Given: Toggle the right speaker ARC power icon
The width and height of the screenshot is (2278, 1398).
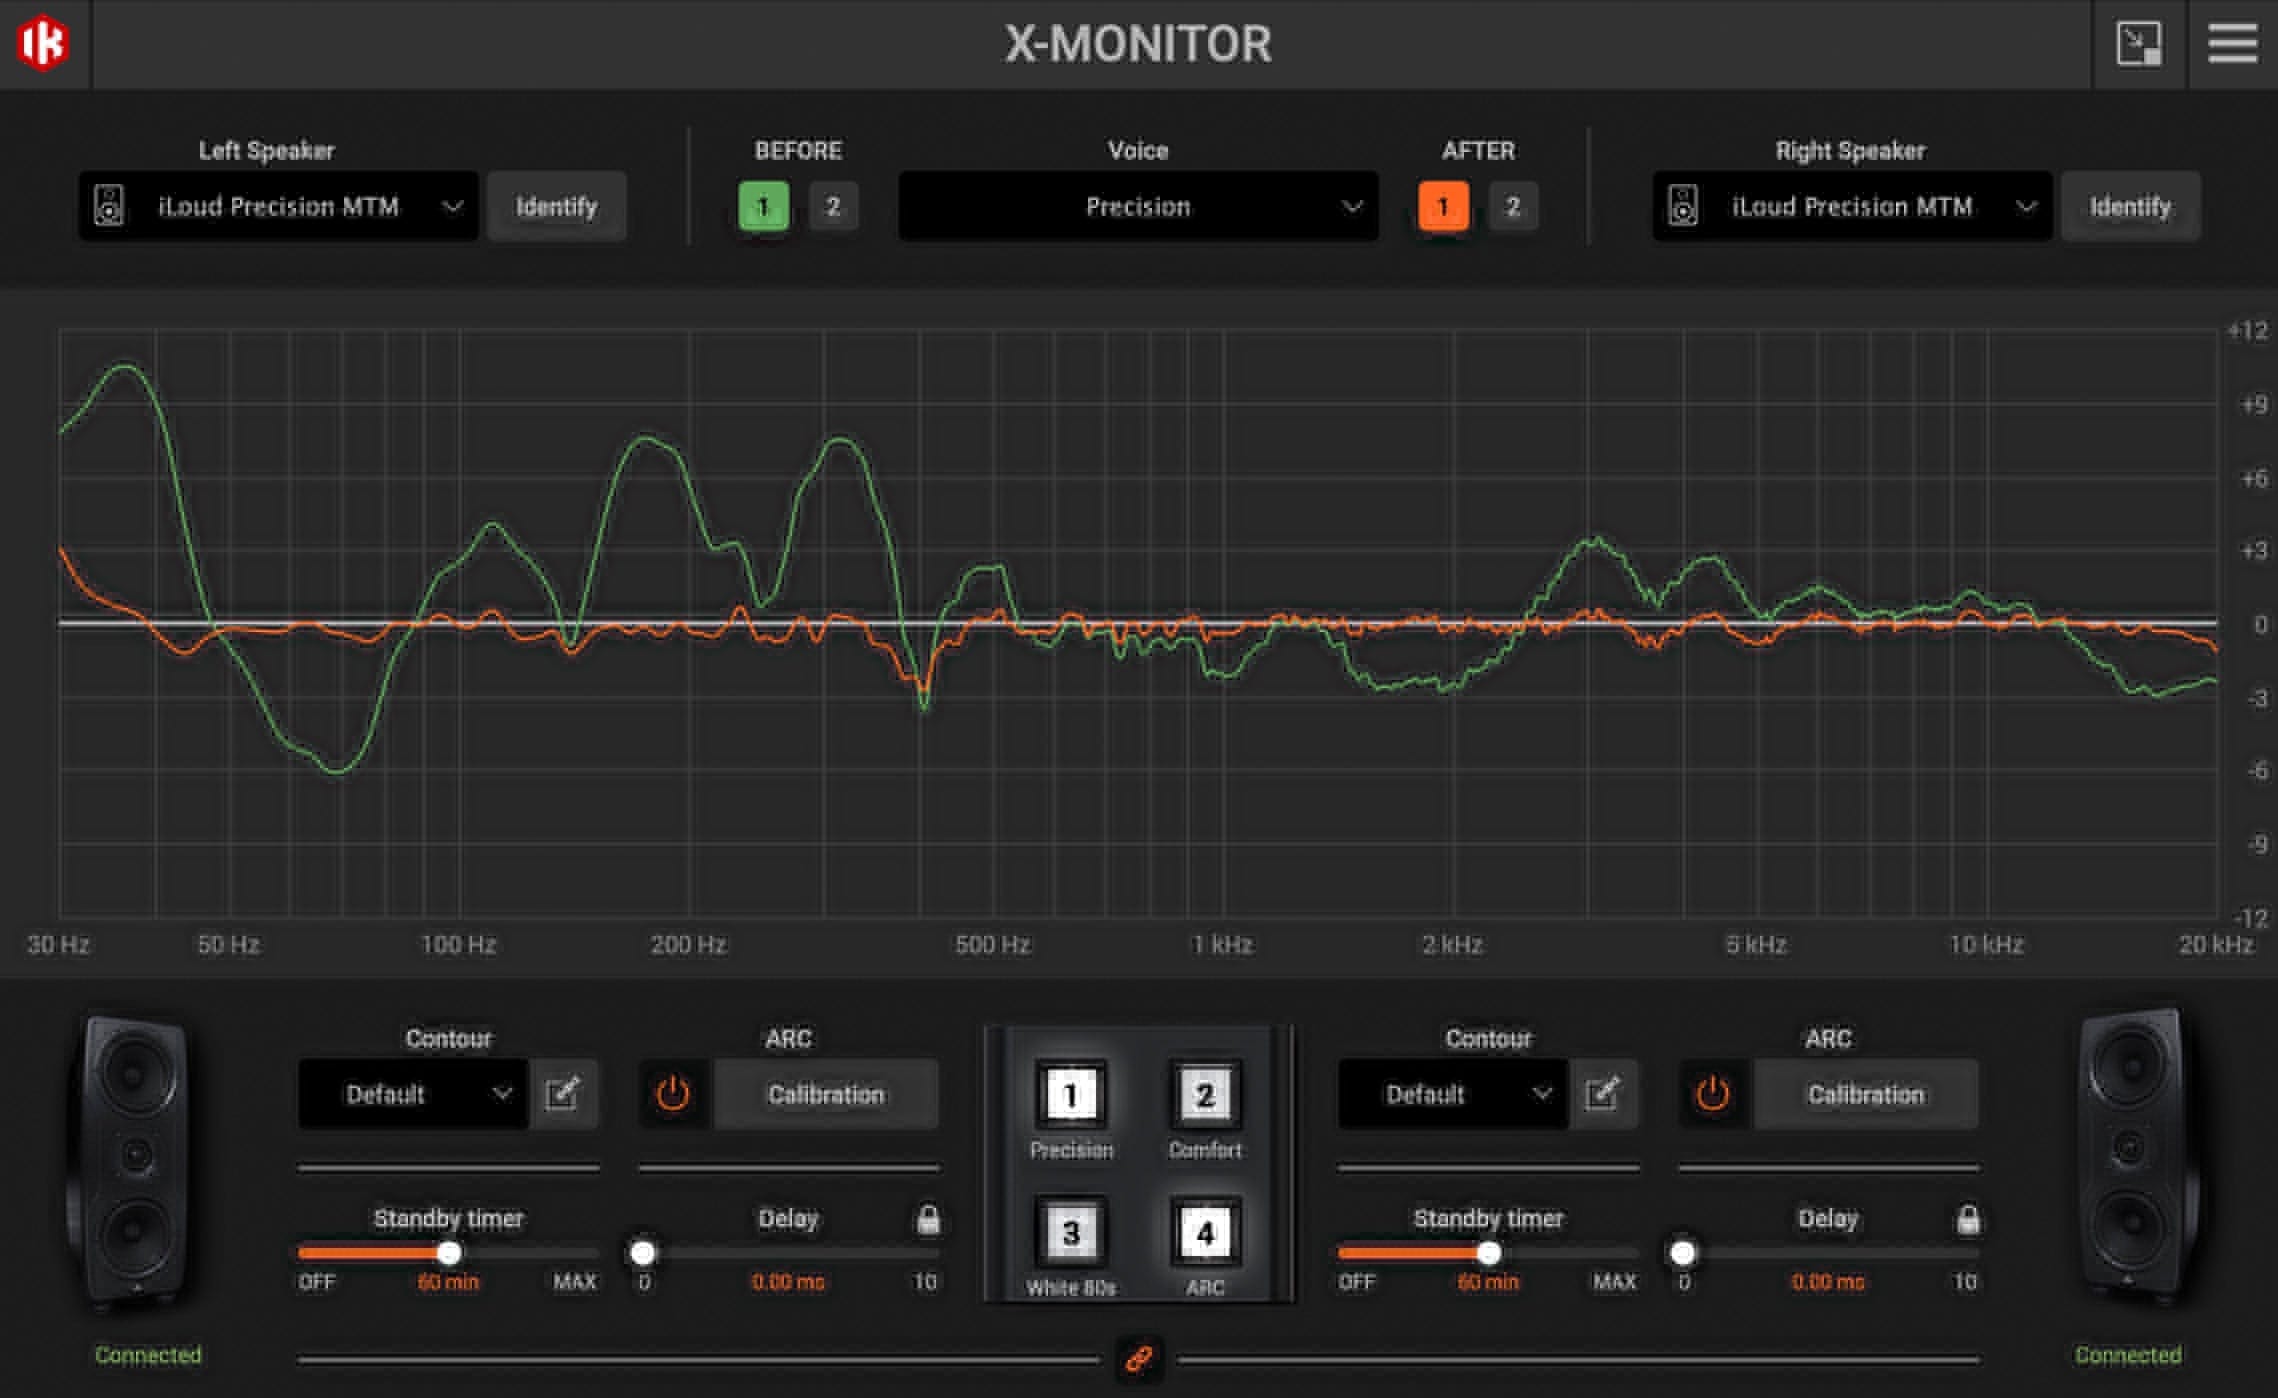Looking at the screenshot, I should pyautogui.click(x=1712, y=1093).
